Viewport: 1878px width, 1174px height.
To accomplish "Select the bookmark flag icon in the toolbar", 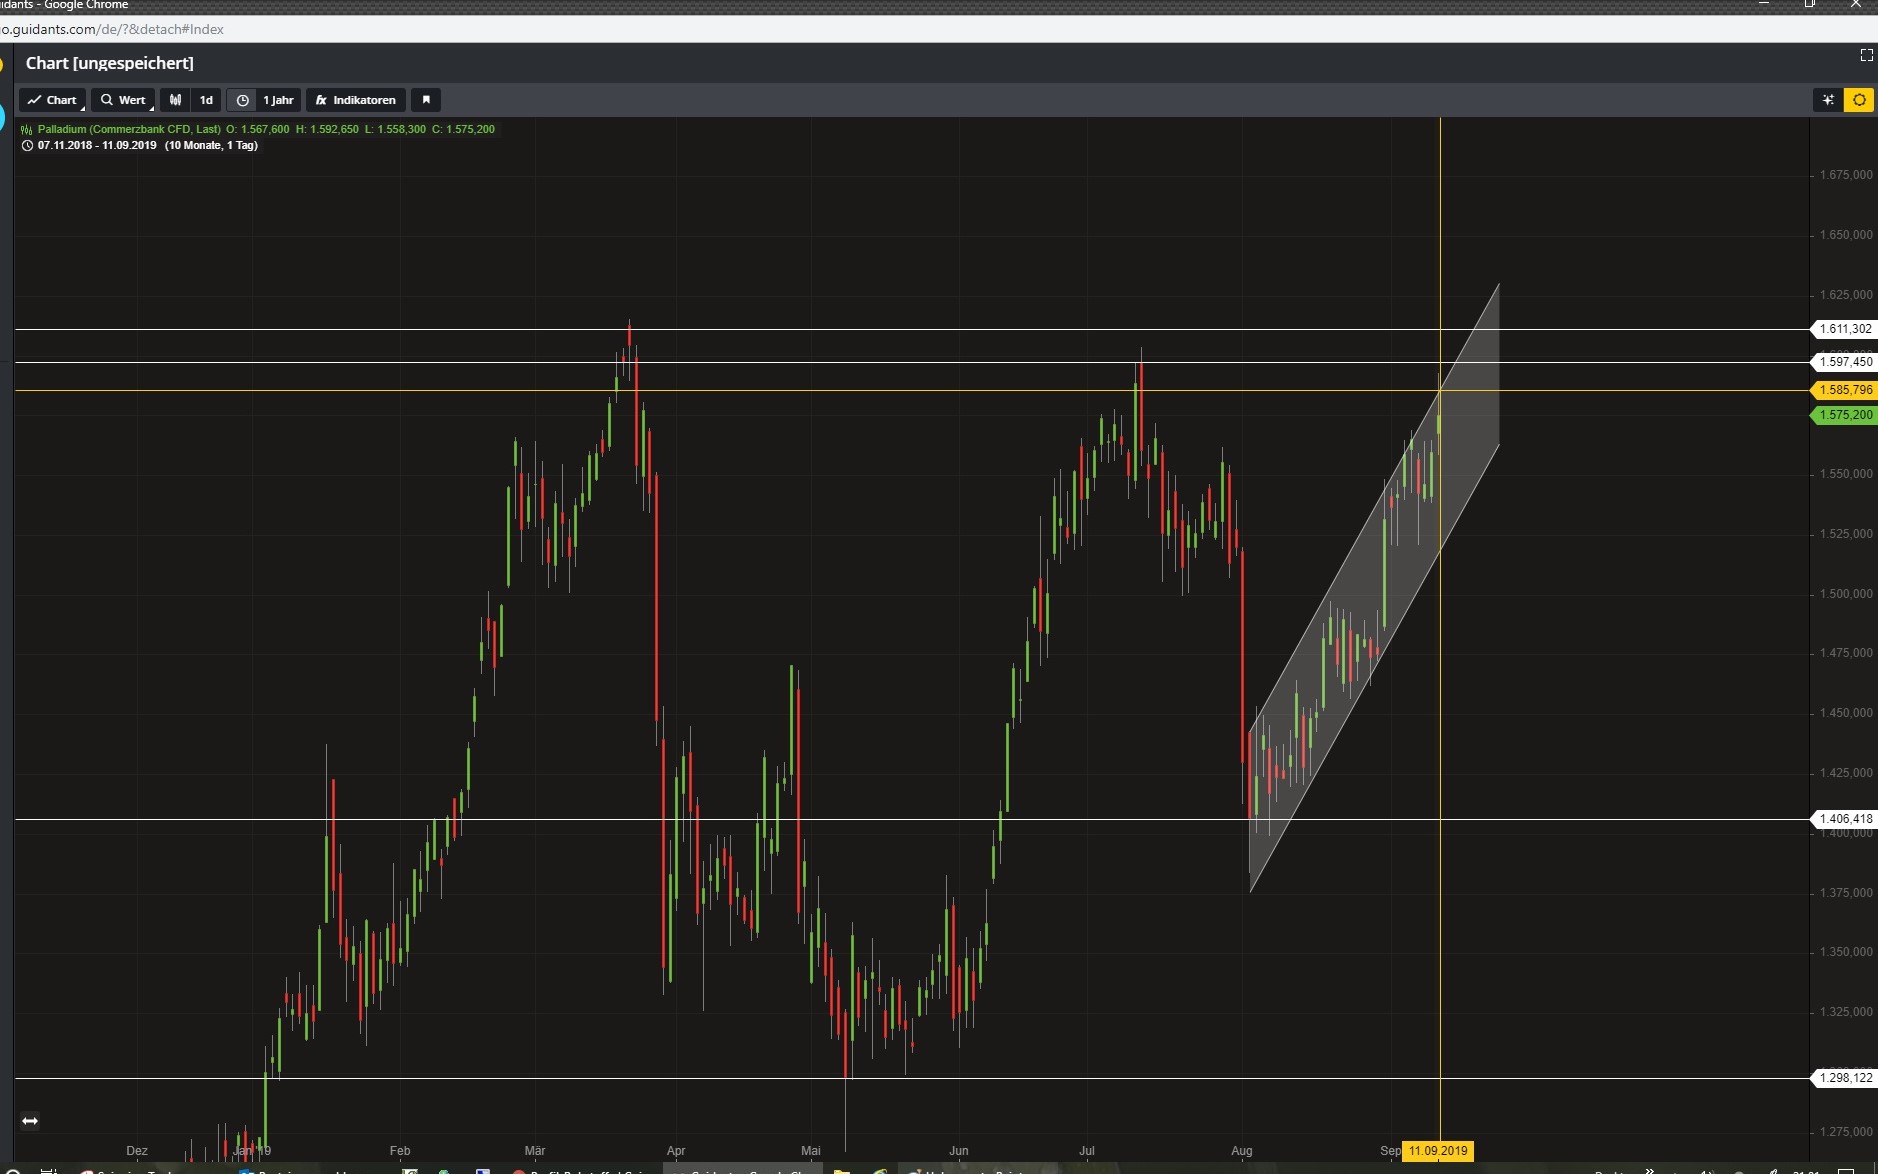I will [x=427, y=100].
